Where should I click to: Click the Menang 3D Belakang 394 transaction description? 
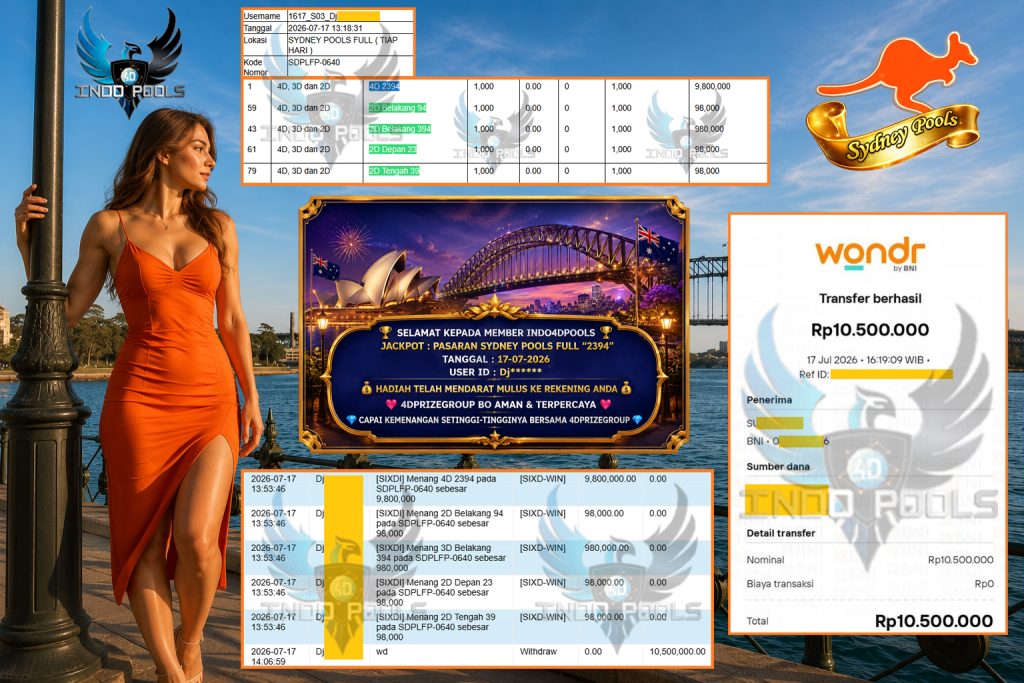(441, 558)
